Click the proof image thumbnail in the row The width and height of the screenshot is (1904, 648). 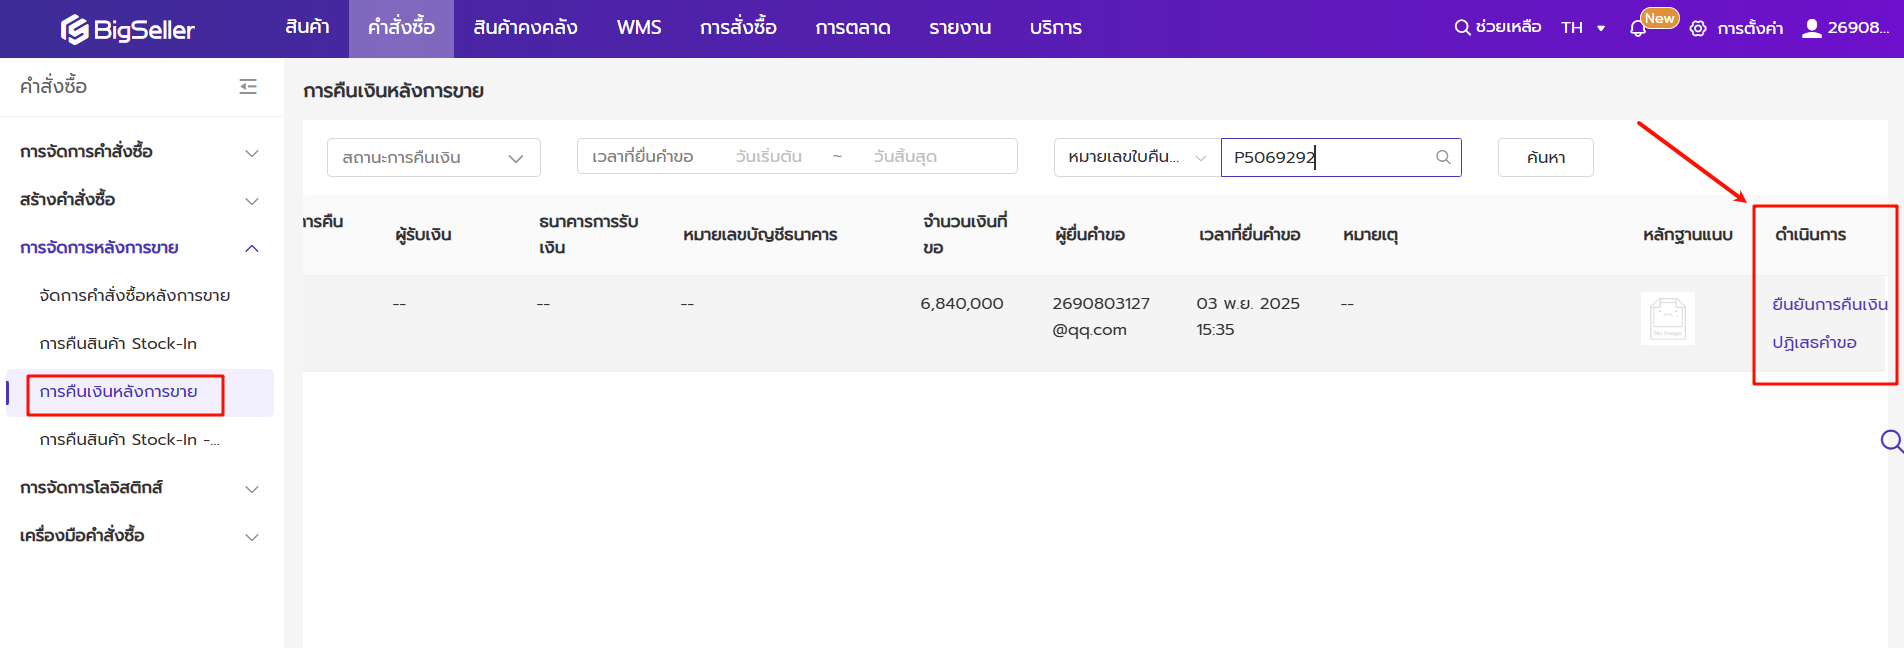1667,319
